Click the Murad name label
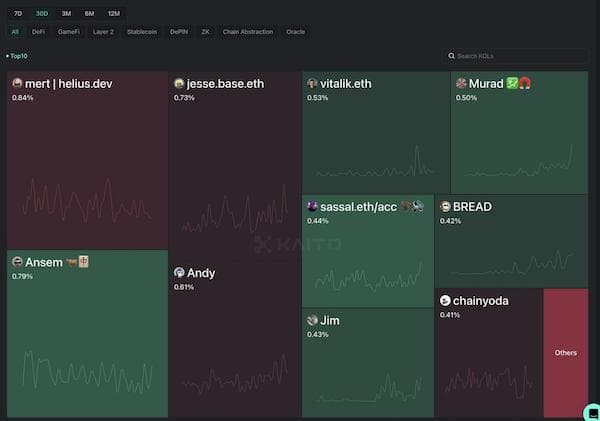This screenshot has height=421, width=600. coord(486,83)
